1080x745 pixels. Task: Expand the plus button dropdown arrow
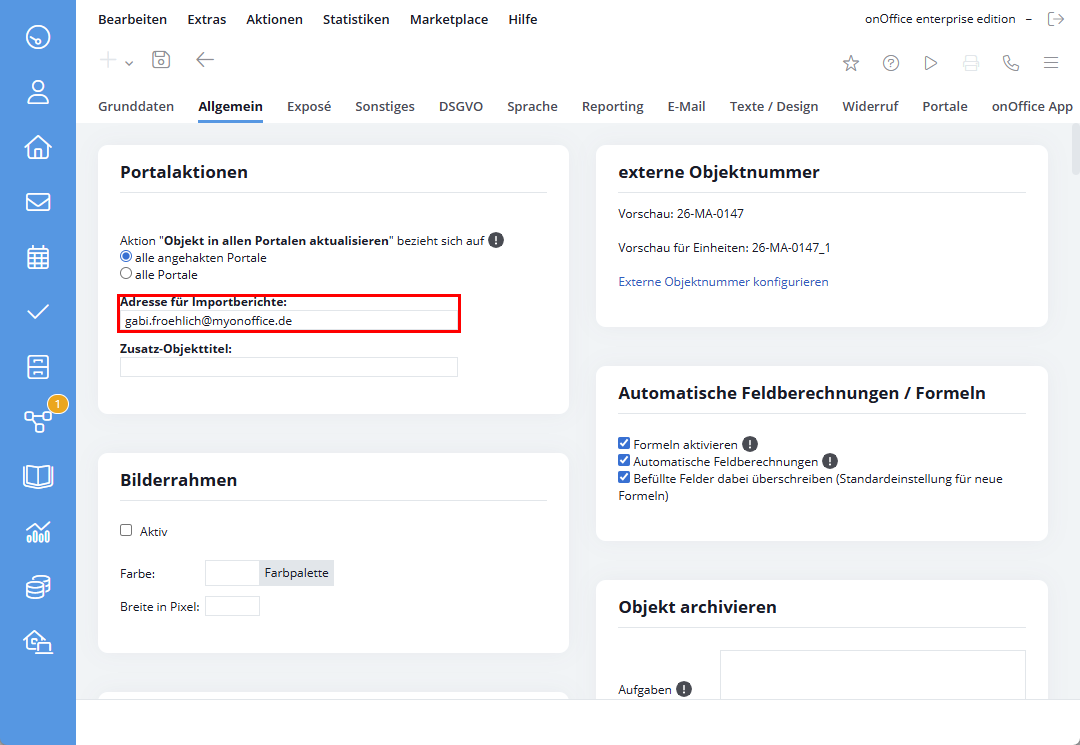129,63
